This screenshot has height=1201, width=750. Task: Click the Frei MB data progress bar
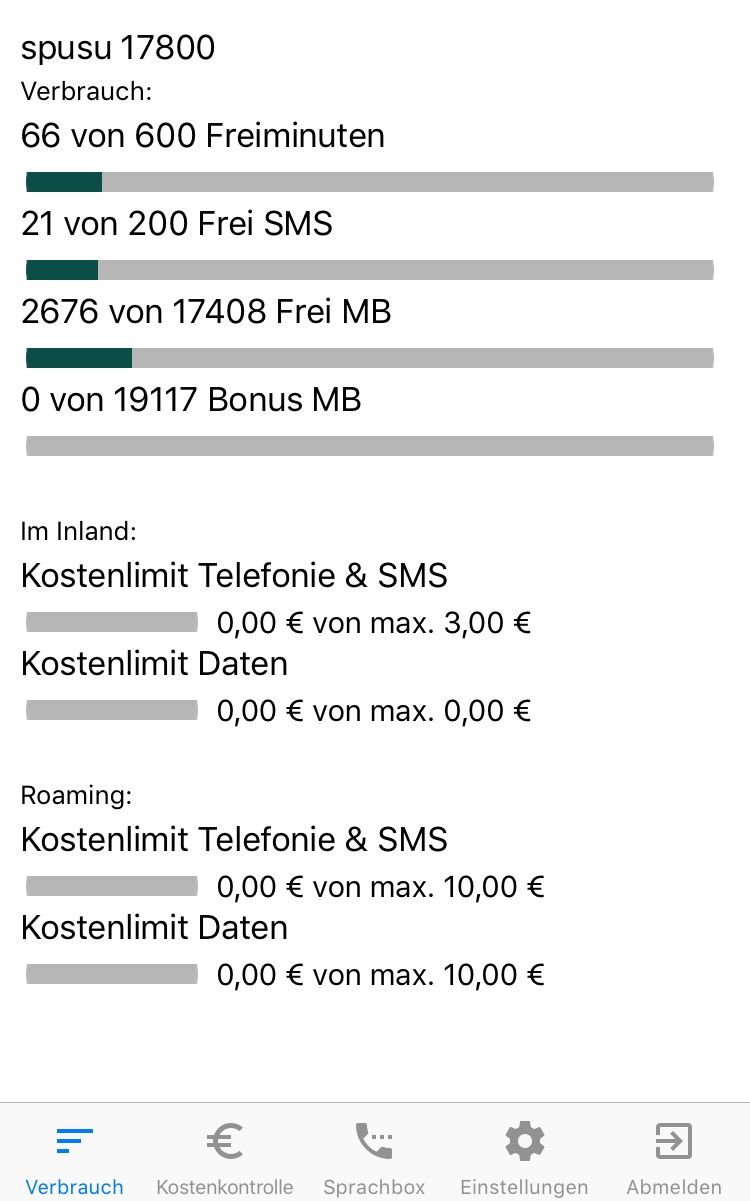point(369,358)
